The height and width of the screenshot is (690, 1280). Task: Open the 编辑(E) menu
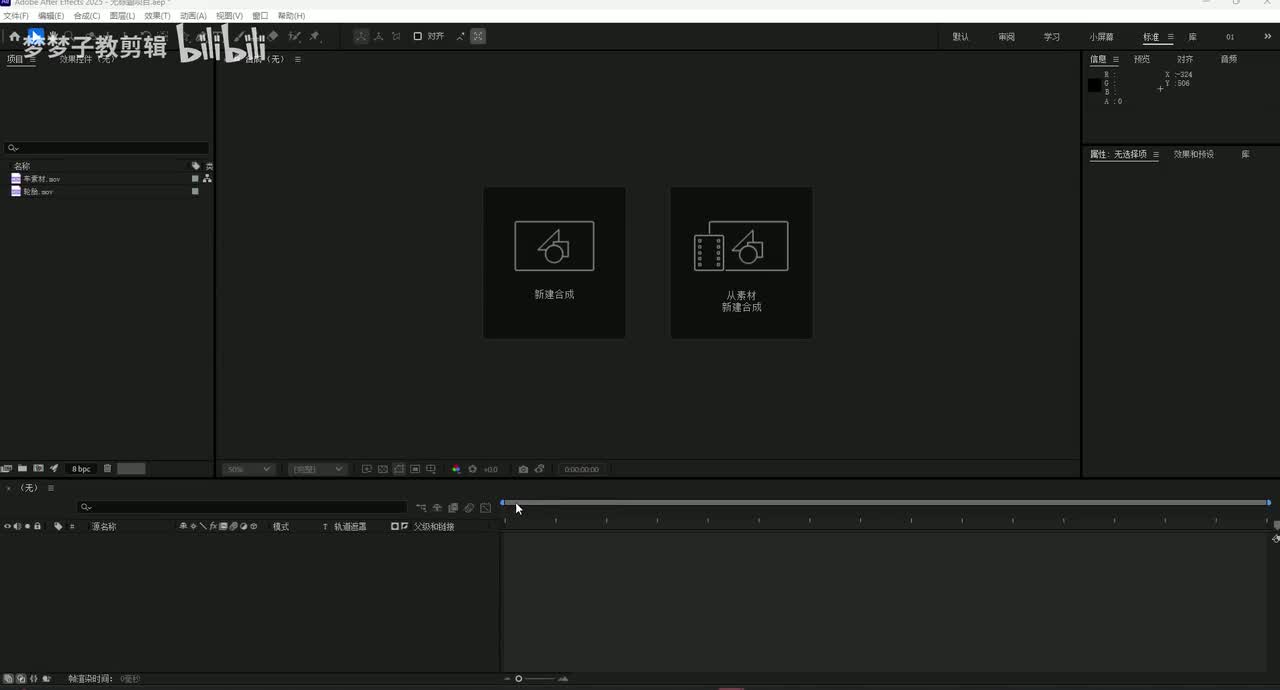pos(51,16)
